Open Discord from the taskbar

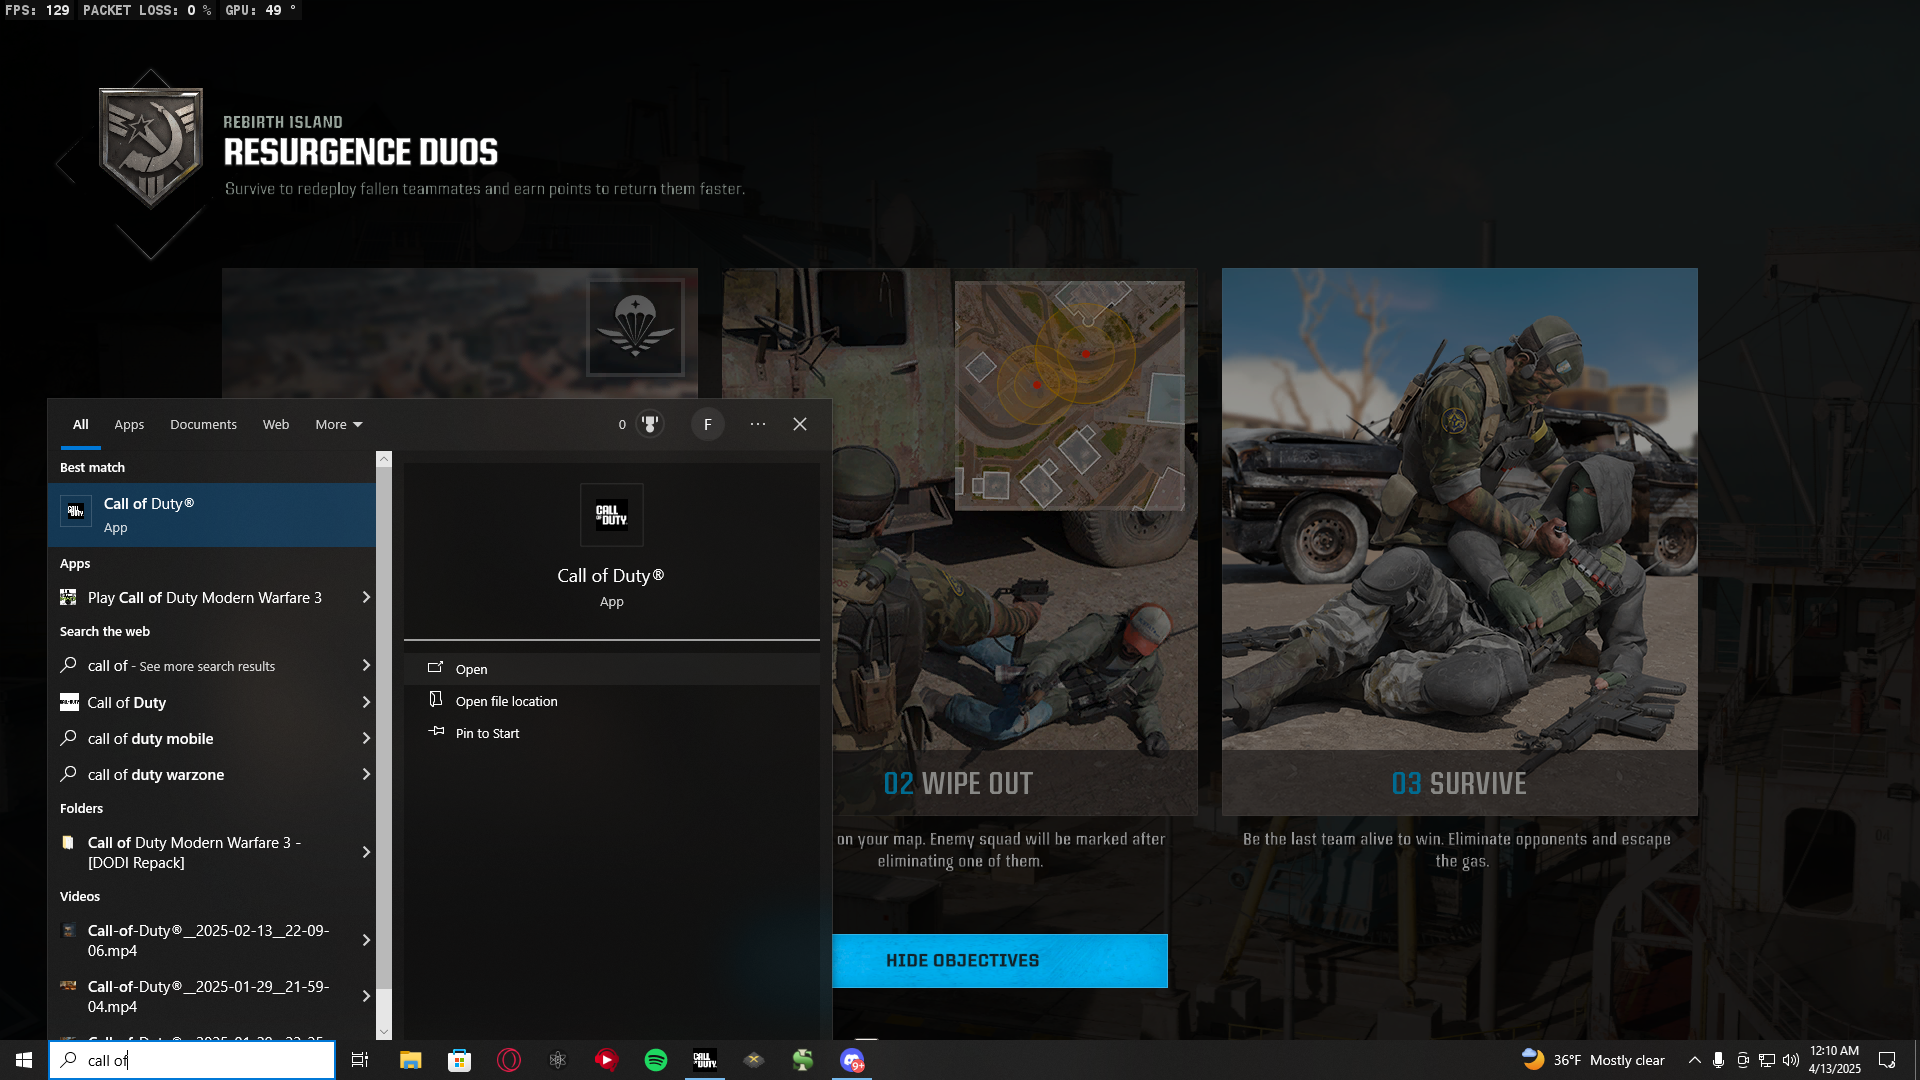coord(852,1060)
